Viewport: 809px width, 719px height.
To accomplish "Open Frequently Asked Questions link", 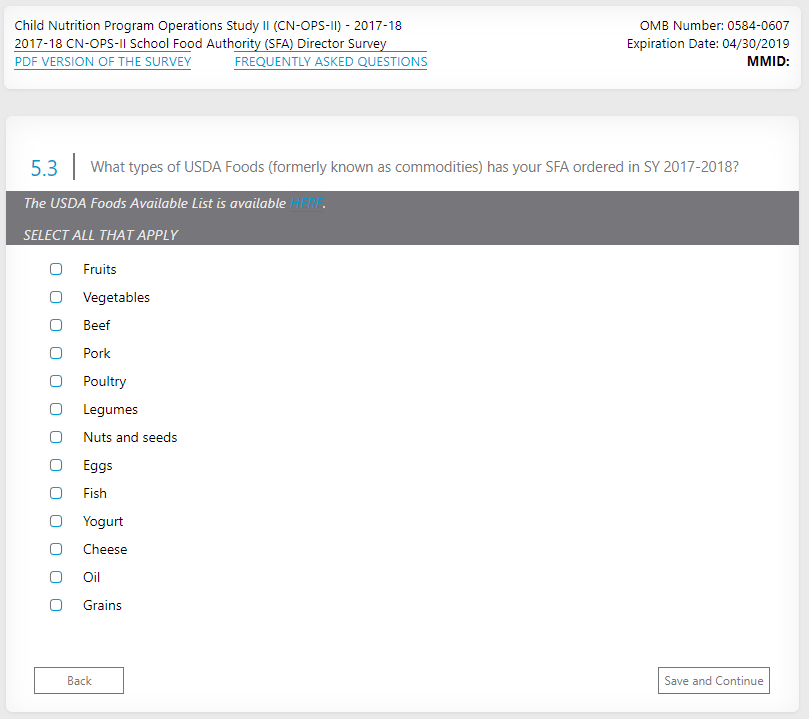I will click(330, 62).
